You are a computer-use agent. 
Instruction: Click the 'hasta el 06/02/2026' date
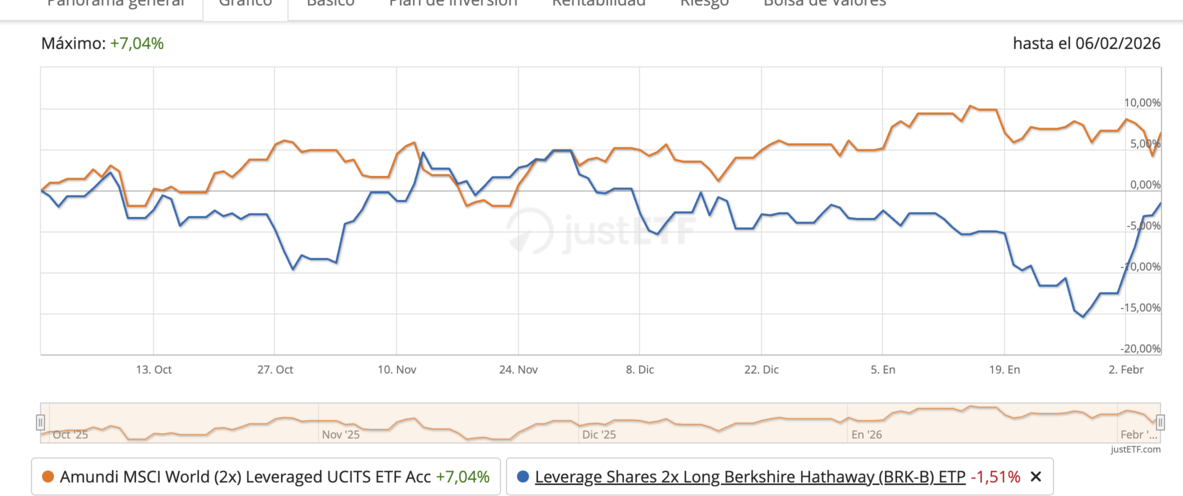pyautogui.click(x=1087, y=44)
